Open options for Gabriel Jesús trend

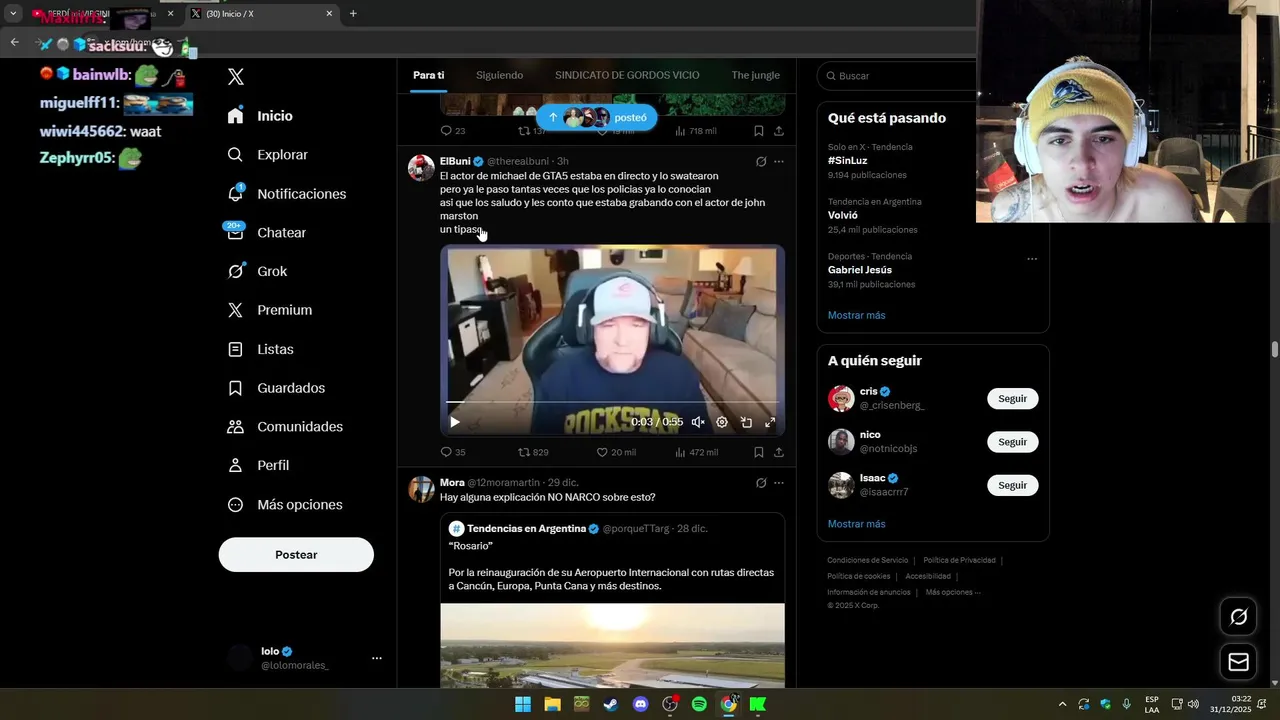(x=1032, y=259)
